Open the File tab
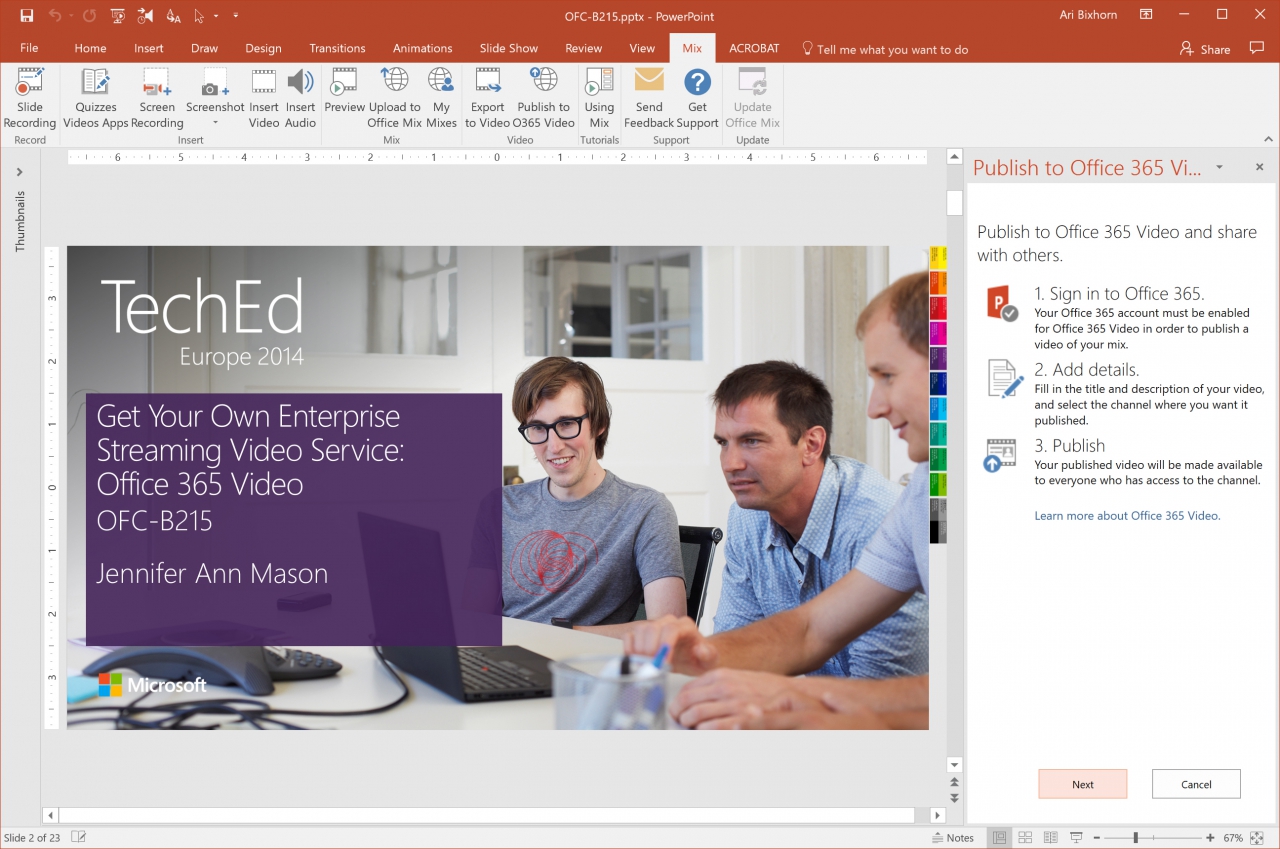1280x849 pixels. tap(30, 48)
